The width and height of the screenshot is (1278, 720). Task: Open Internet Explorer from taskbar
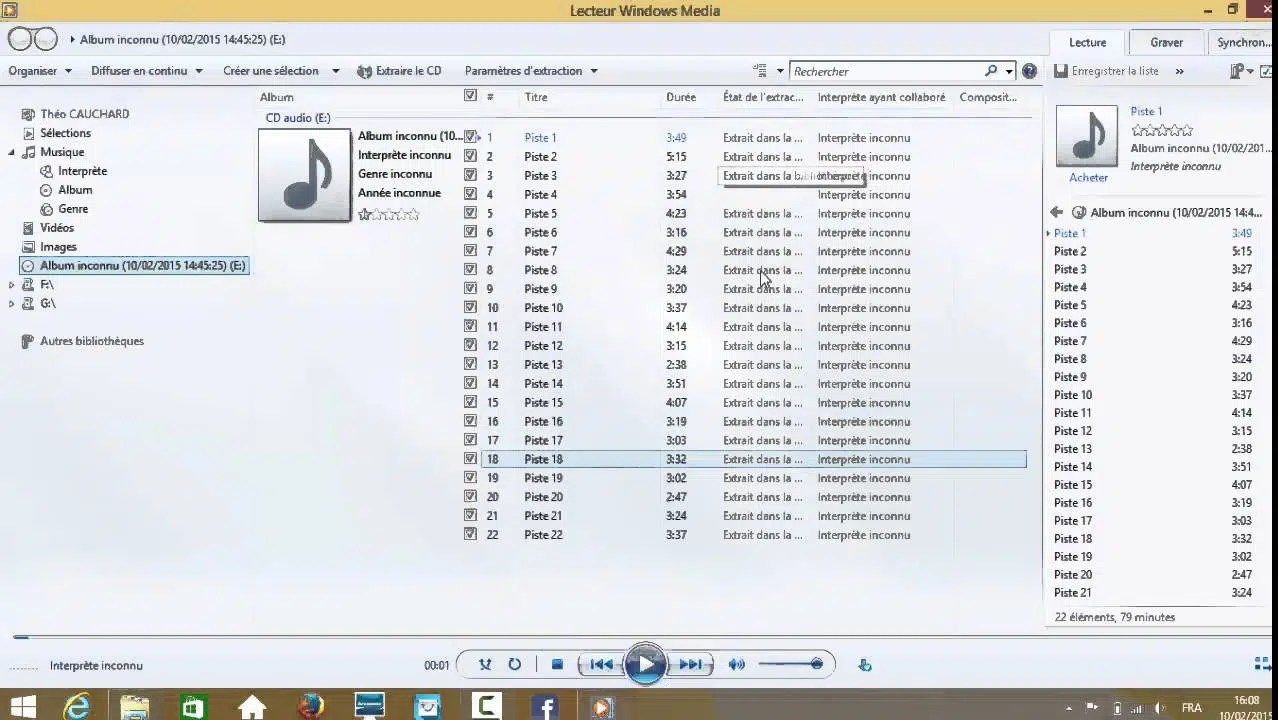click(77, 706)
